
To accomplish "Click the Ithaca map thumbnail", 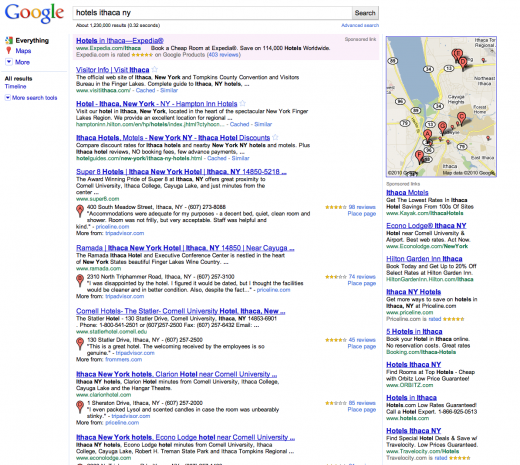I will [441, 107].
